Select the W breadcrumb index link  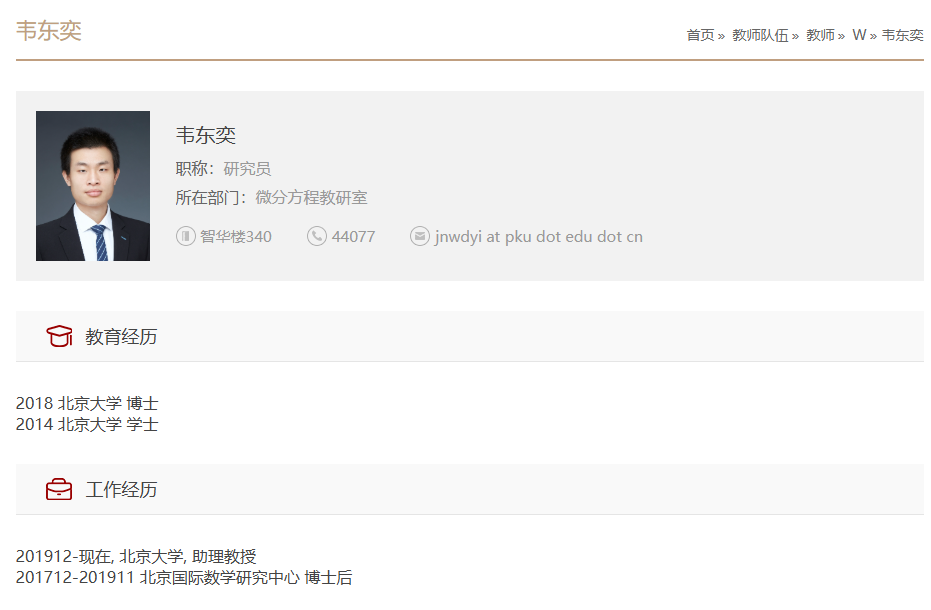pyautogui.click(x=859, y=35)
